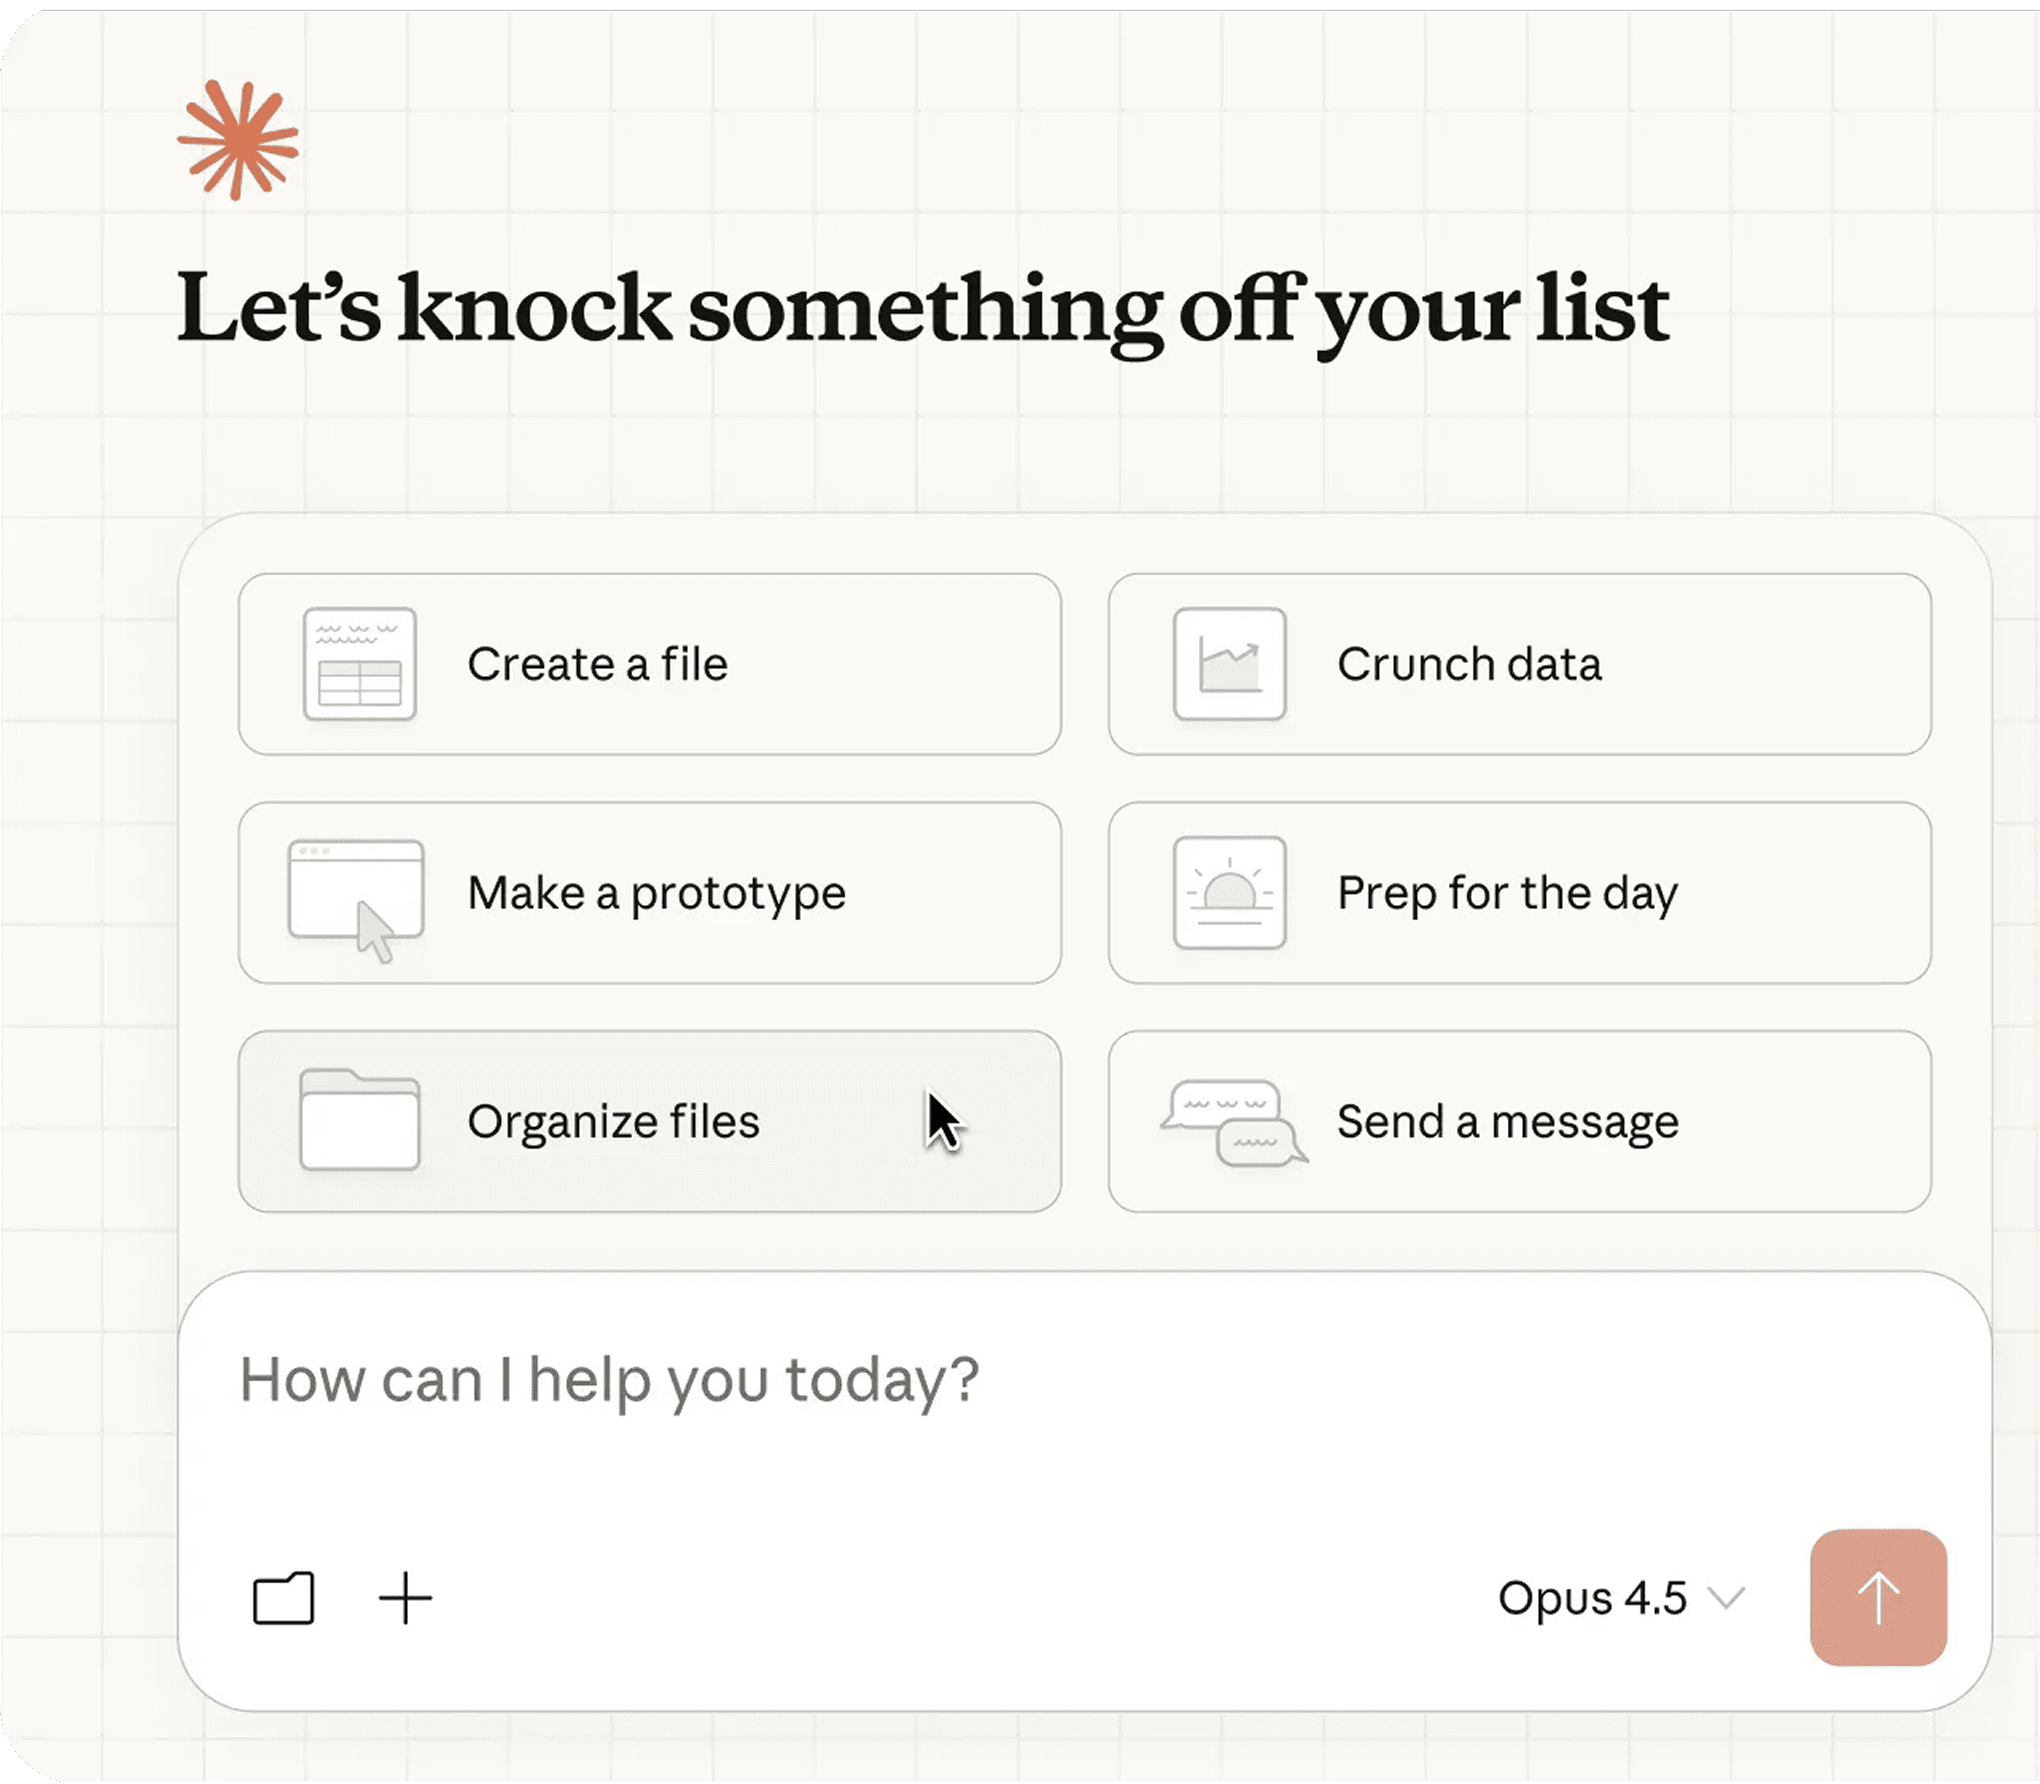
Task: Click the orange starburst Claude logo
Action: coord(238,140)
